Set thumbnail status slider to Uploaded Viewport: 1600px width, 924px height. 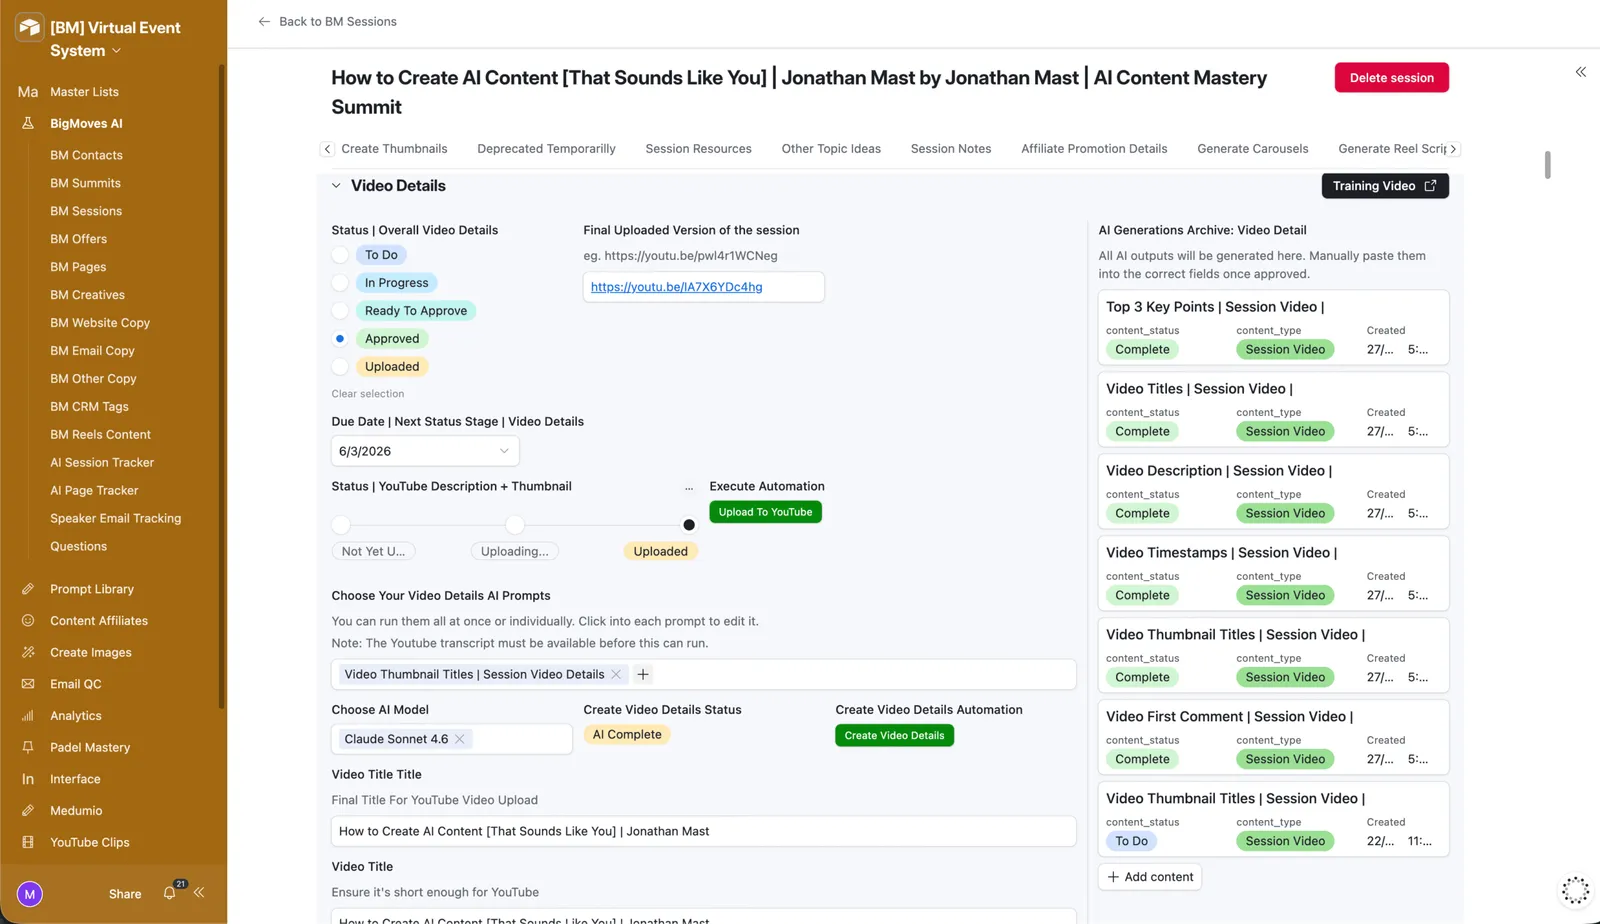689,525
